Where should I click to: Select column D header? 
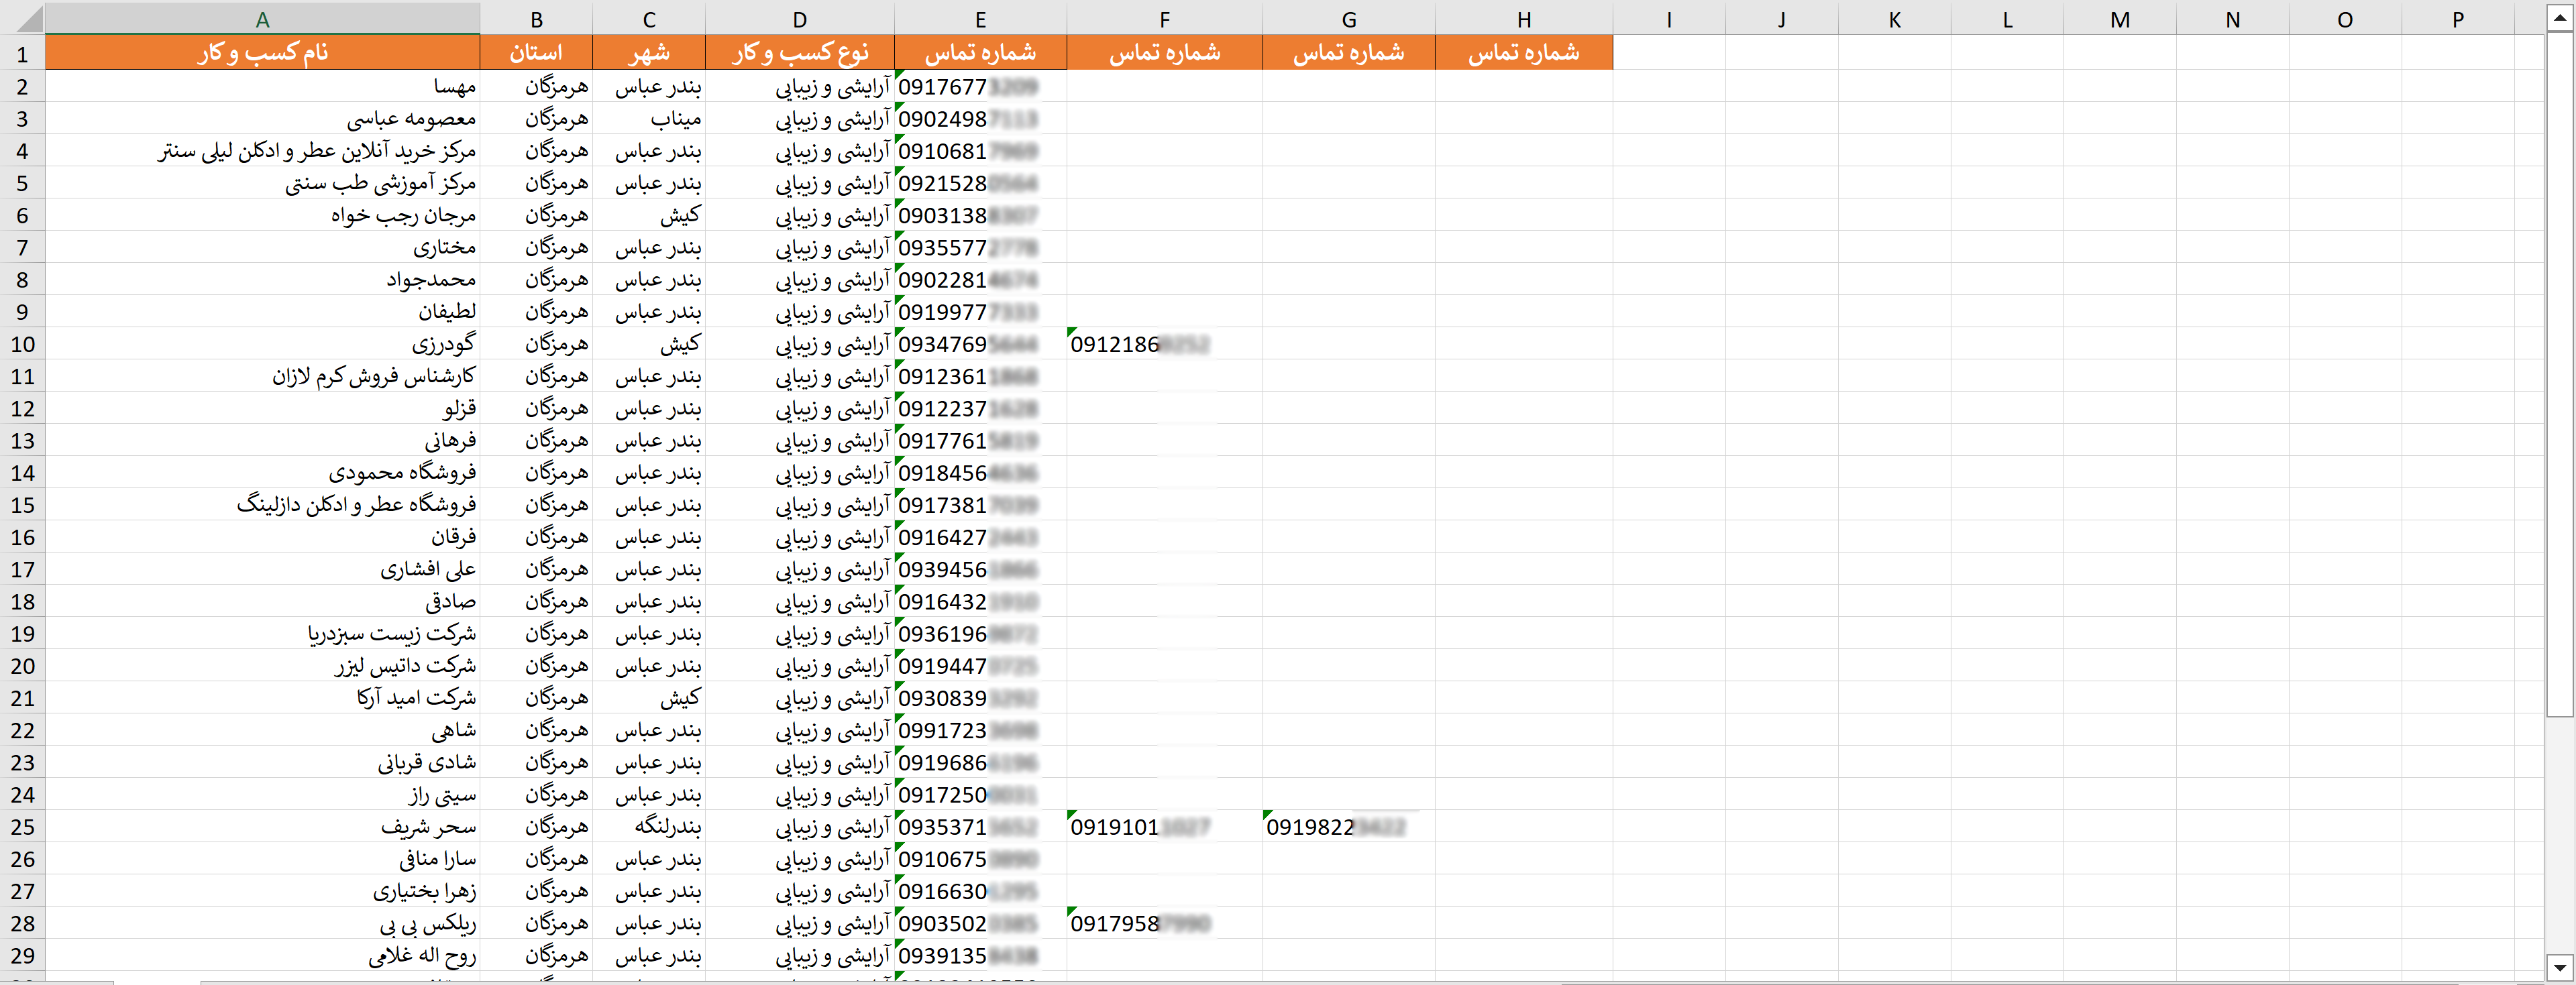coord(800,19)
